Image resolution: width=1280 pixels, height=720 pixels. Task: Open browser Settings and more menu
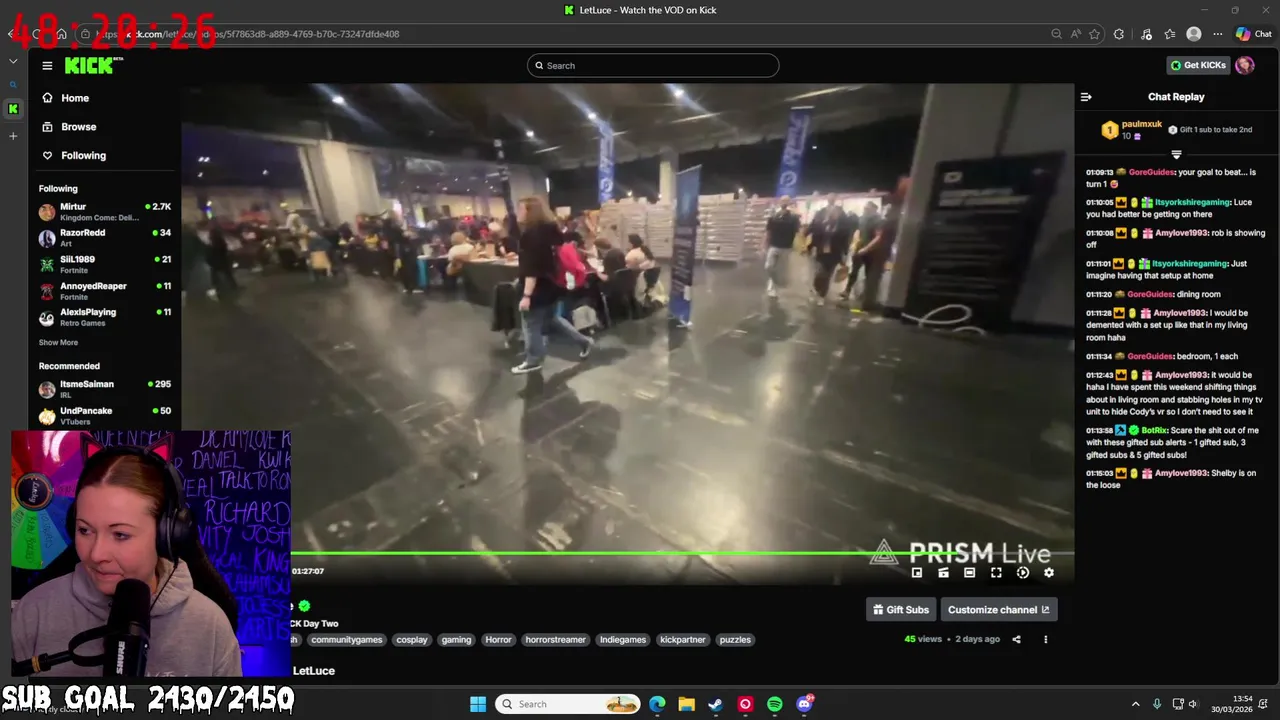pyautogui.click(x=1218, y=34)
